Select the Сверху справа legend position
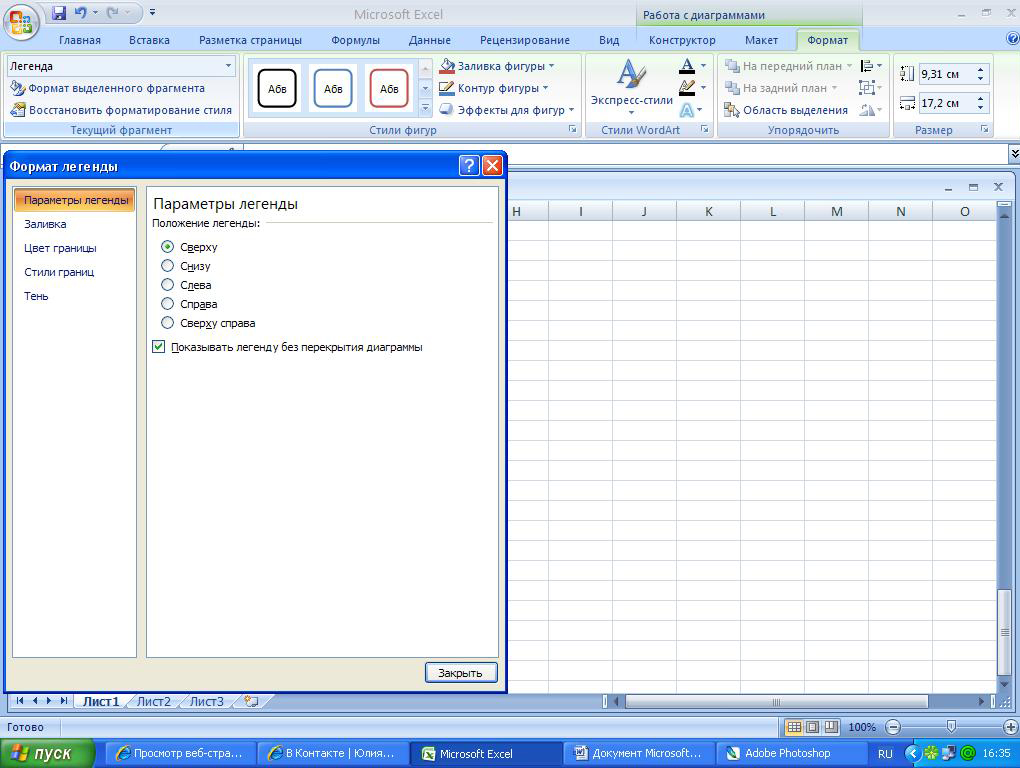Viewport: 1020px width, 768px height. pyautogui.click(x=167, y=323)
